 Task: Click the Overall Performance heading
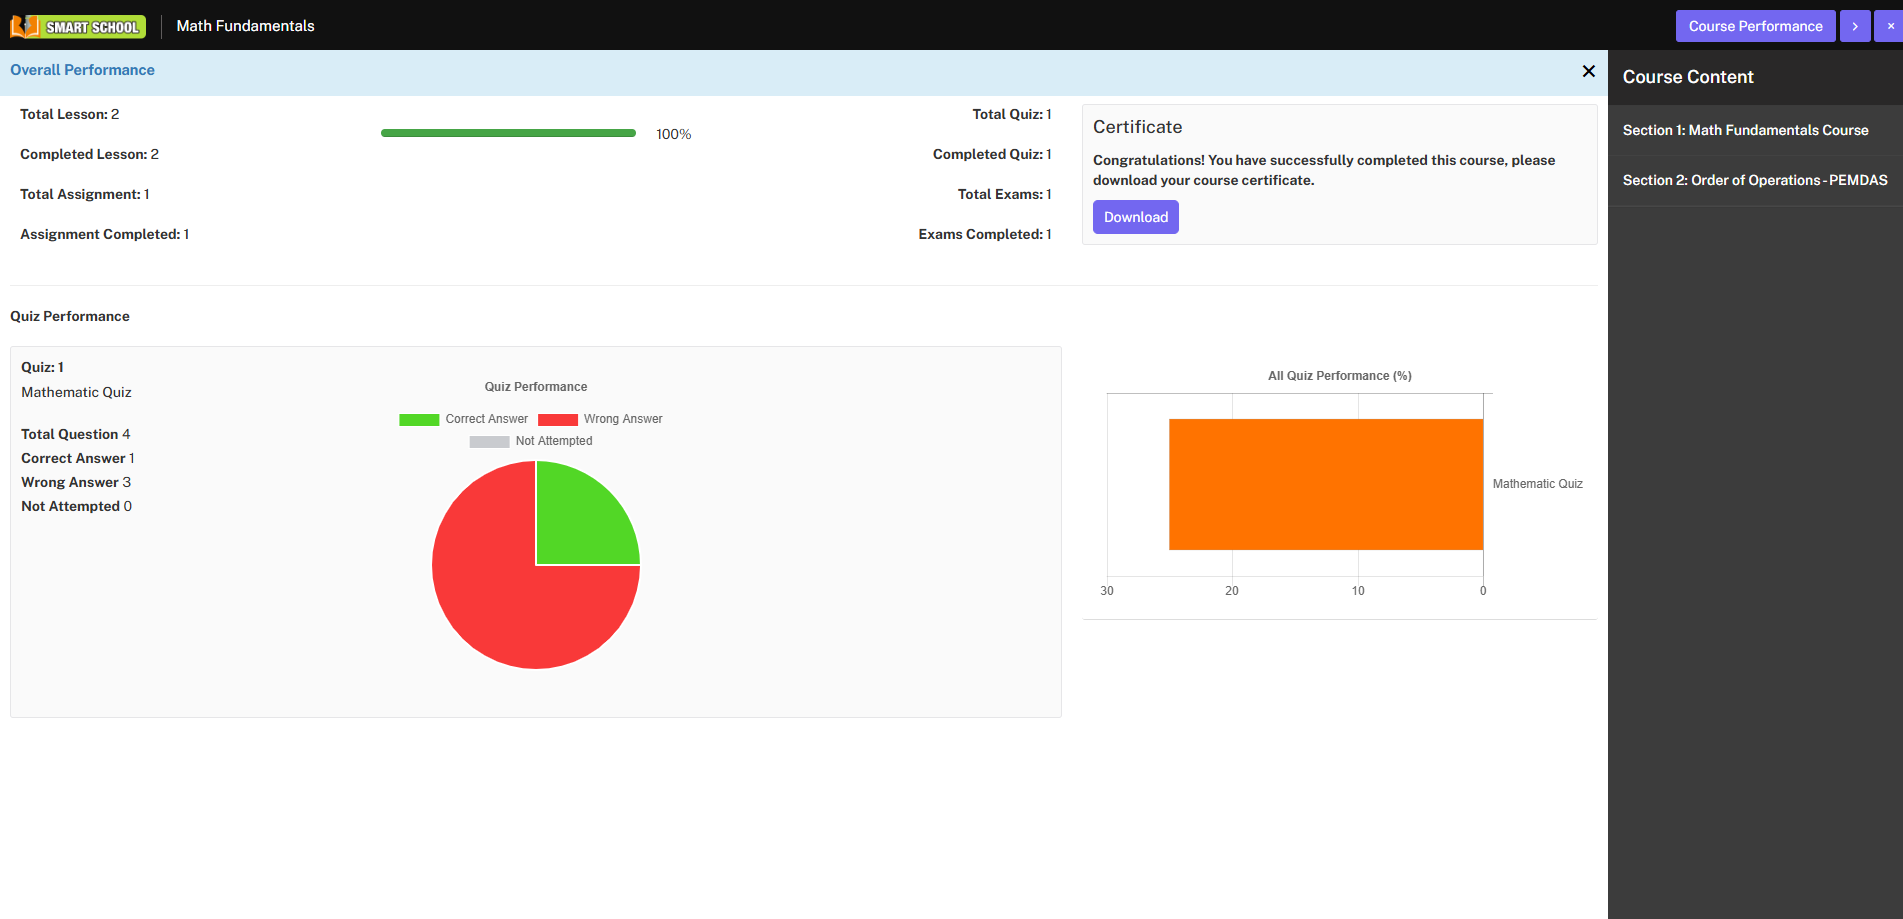tap(82, 70)
